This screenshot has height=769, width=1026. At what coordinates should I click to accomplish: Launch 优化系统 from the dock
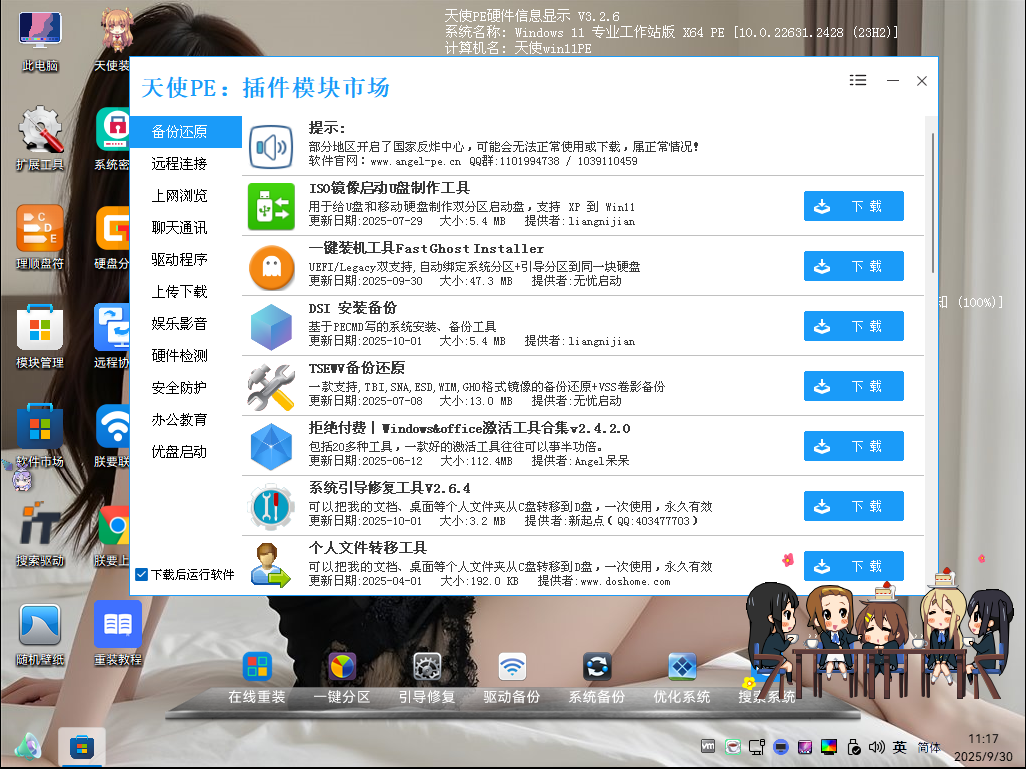coord(682,667)
